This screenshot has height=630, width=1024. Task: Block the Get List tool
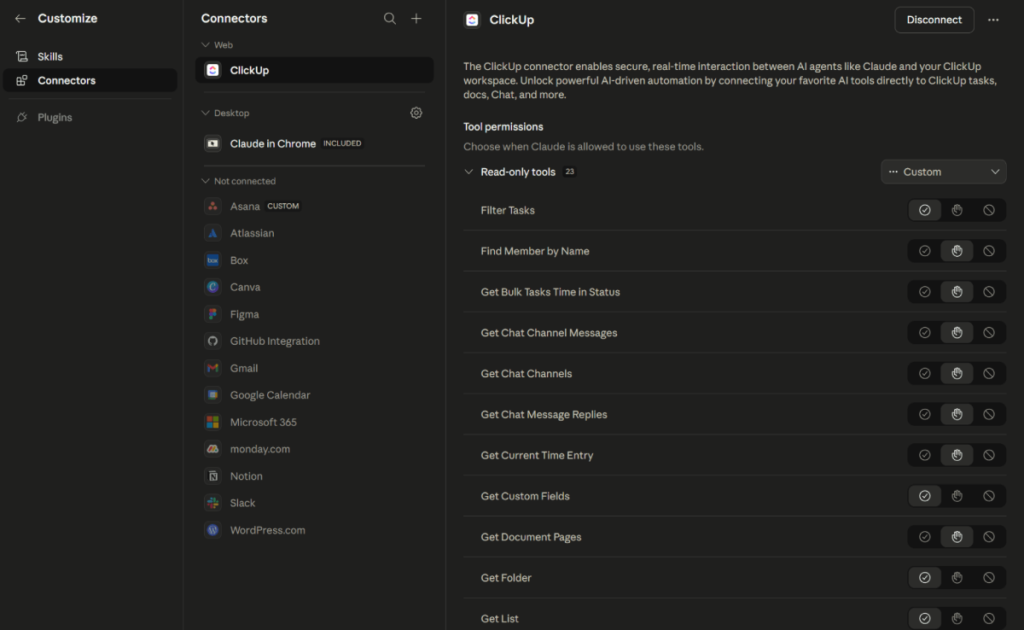pos(989,618)
